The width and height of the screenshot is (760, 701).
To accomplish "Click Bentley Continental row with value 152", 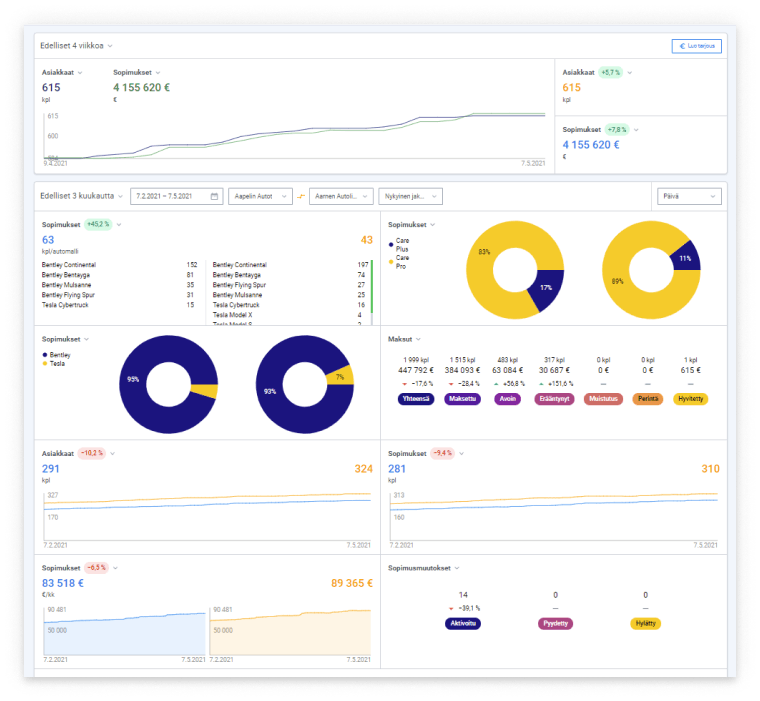I will tap(119, 265).
